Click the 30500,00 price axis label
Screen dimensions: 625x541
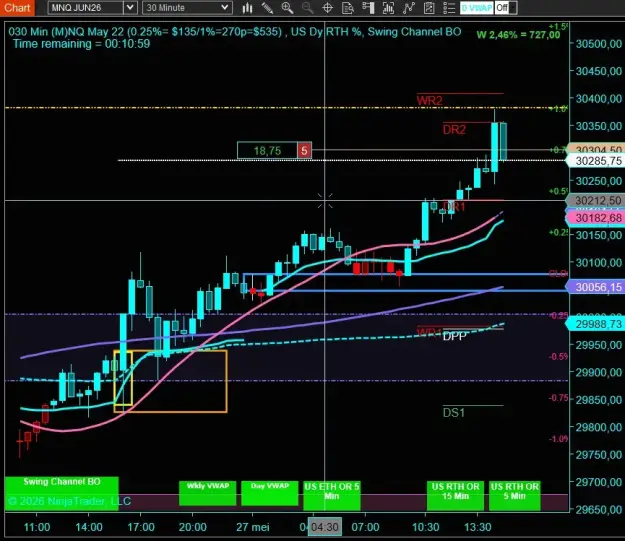click(x=599, y=44)
